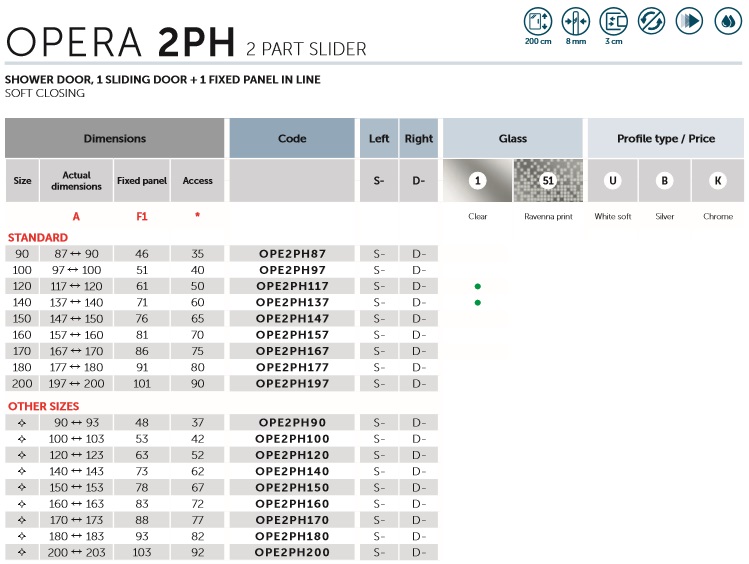This screenshot has height=564, width=749.
Task: Click product code OPE2PH200
Action: click(x=292, y=552)
